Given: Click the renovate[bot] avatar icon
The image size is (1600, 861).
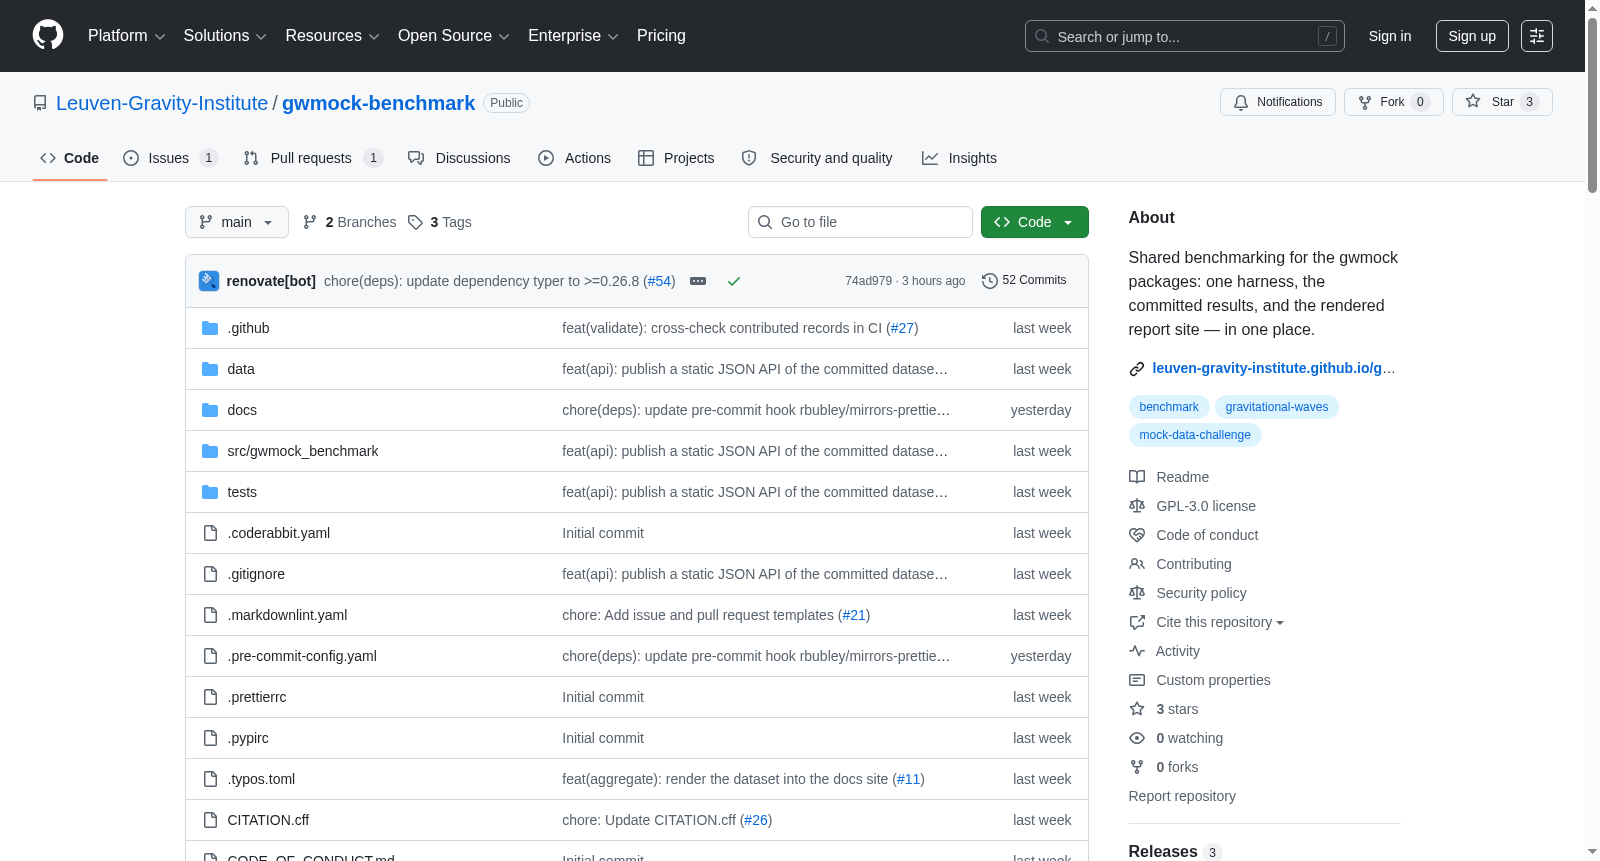Looking at the screenshot, I should click(x=209, y=281).
